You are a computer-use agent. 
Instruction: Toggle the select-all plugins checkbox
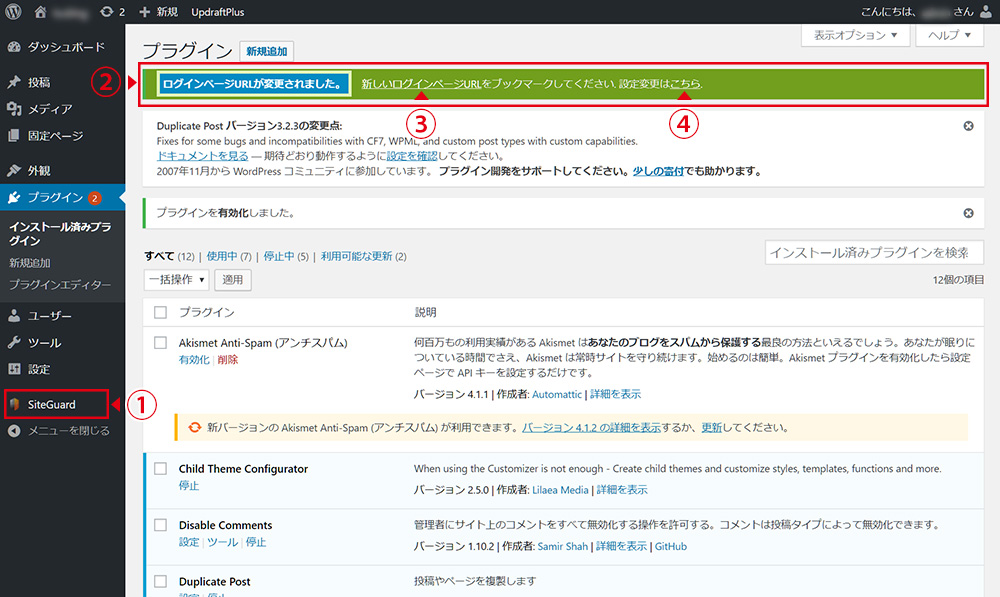(161, 313)
